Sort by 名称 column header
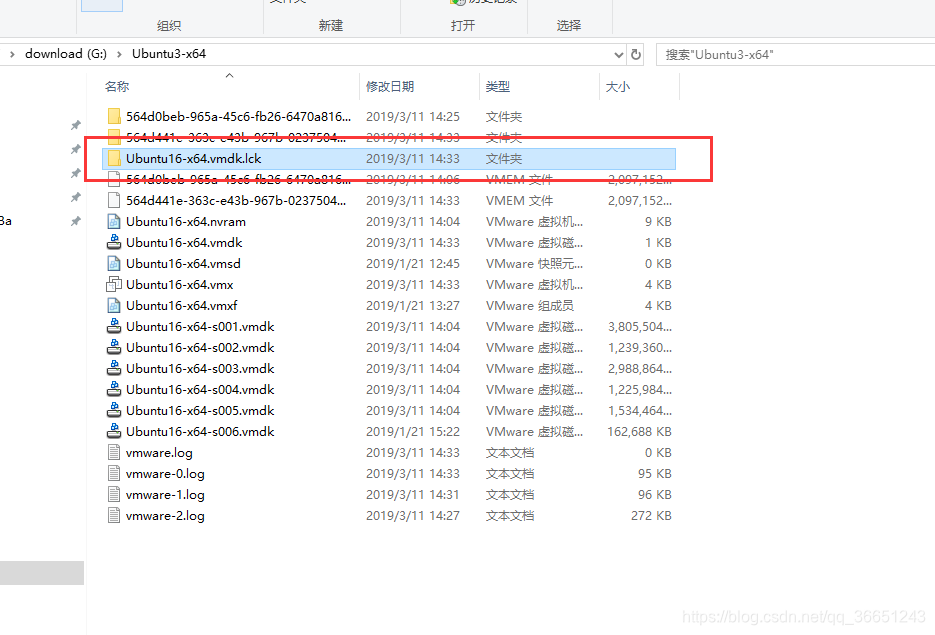The height and width of the screenshot is (635, 935). [117, 86]
